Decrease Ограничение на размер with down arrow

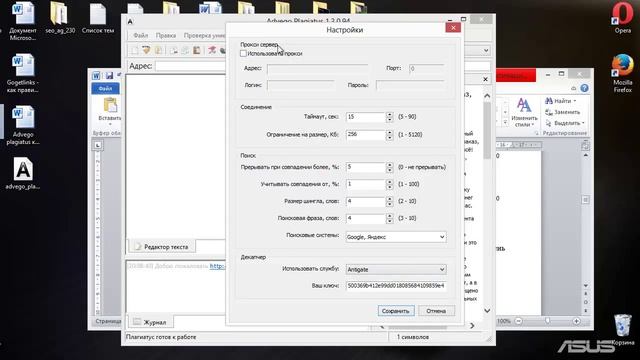[x=389, y=138]
